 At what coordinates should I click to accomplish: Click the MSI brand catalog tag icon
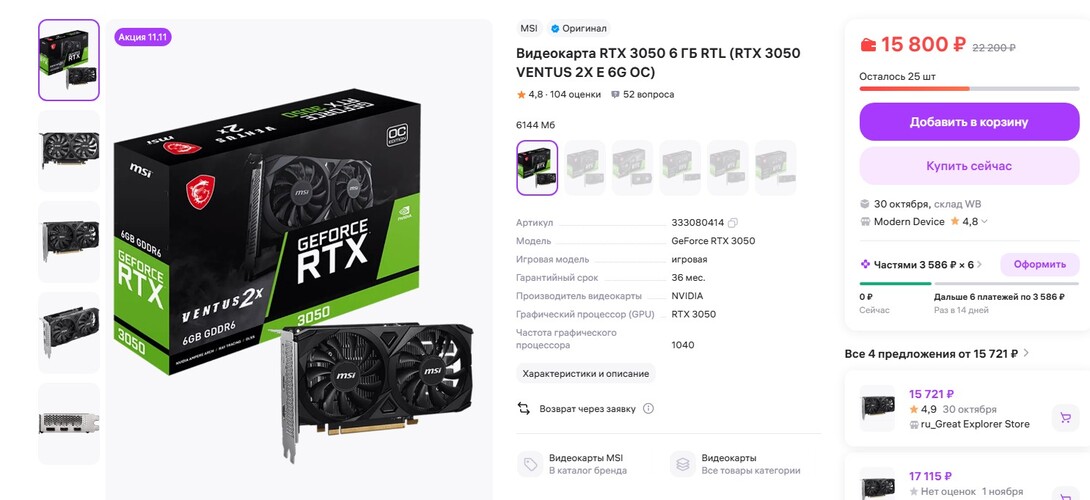tap(530, 464)
